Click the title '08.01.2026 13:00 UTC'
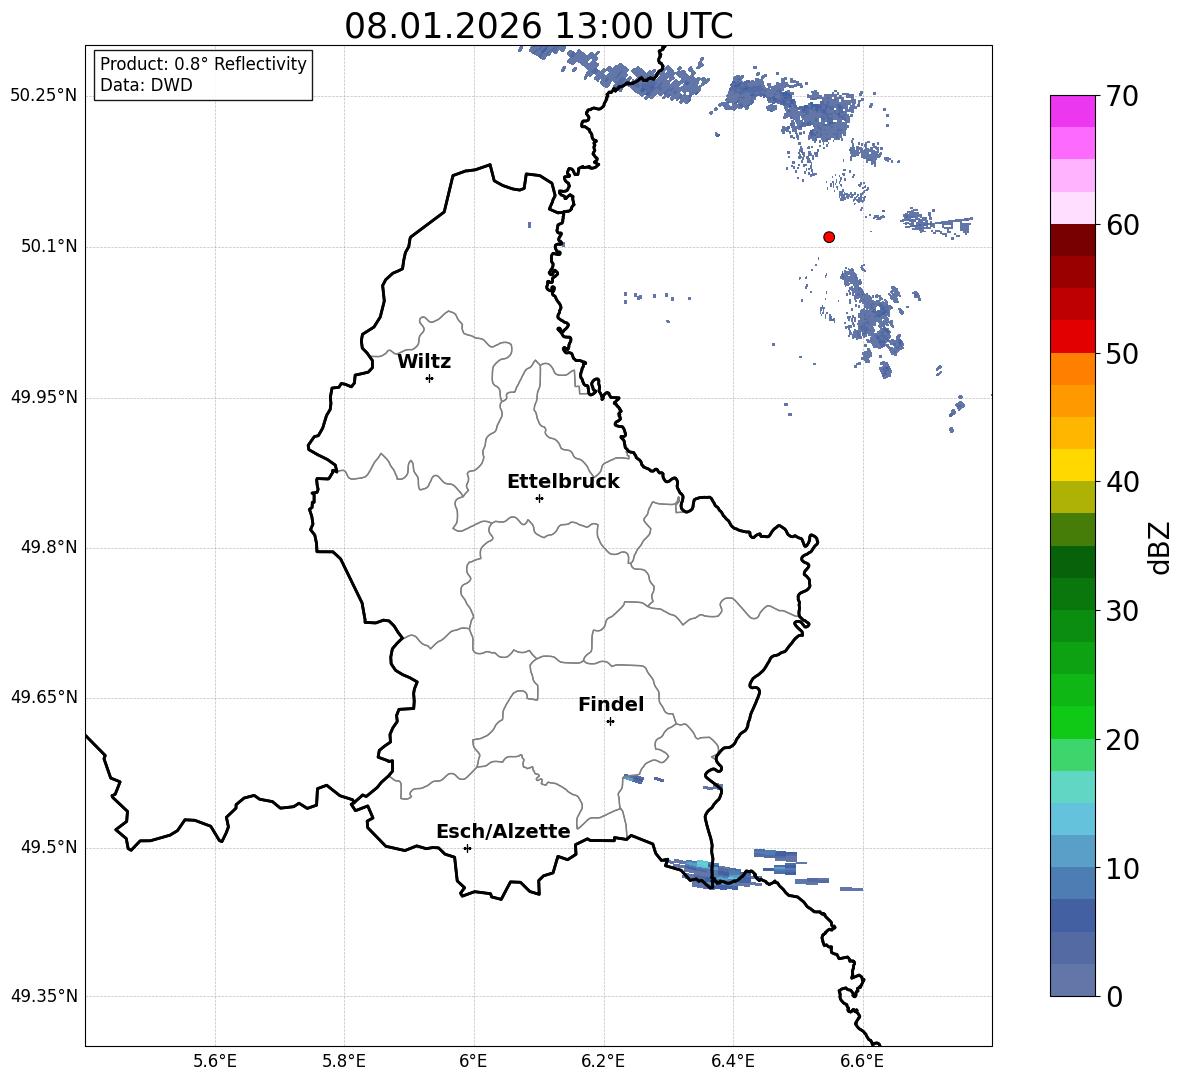This screenshot has width=1184, height=1081. (538, 26)
